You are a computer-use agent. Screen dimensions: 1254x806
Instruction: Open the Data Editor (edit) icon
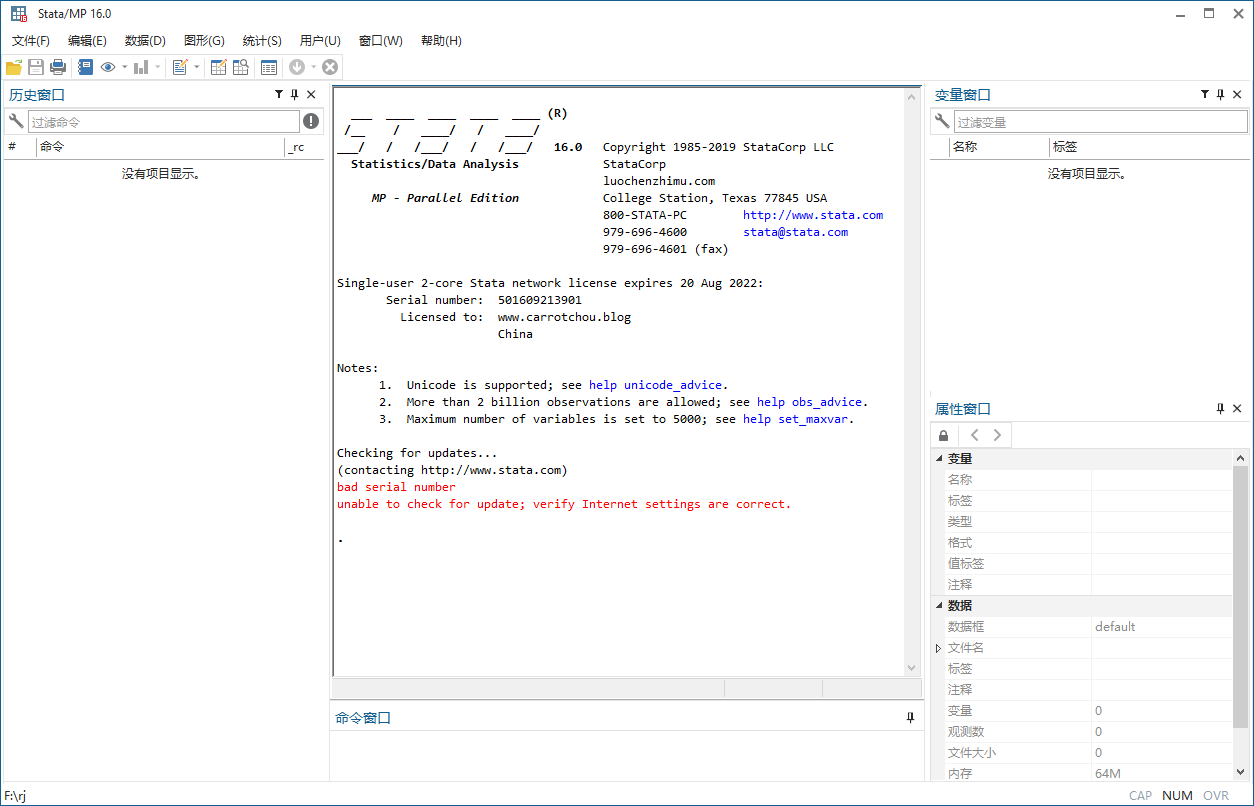pyautogui.click(x=218, y=67)
